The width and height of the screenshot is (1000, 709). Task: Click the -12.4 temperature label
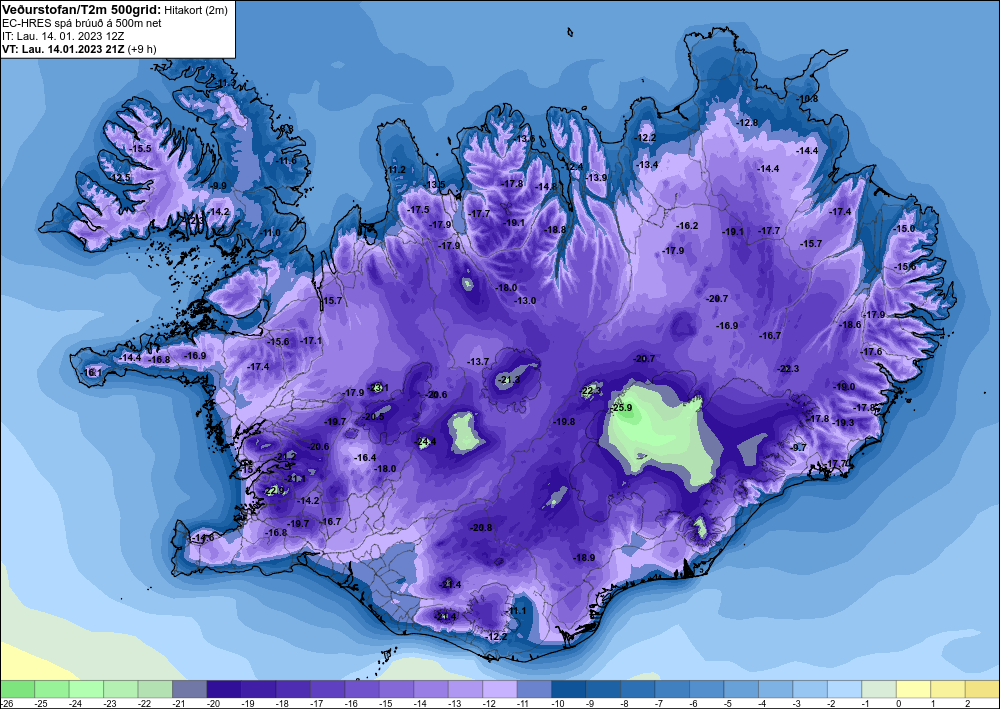[573, 166]
